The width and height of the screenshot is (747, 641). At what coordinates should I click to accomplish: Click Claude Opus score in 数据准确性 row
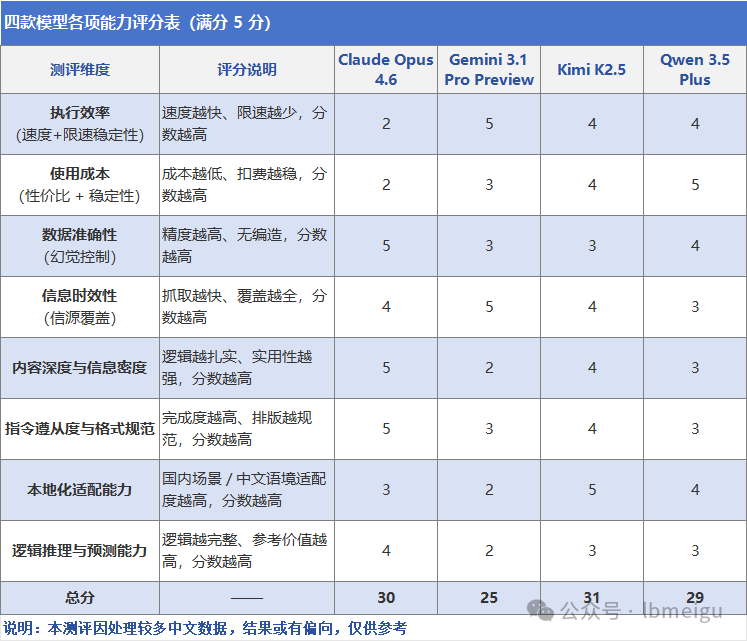point(386,246)
